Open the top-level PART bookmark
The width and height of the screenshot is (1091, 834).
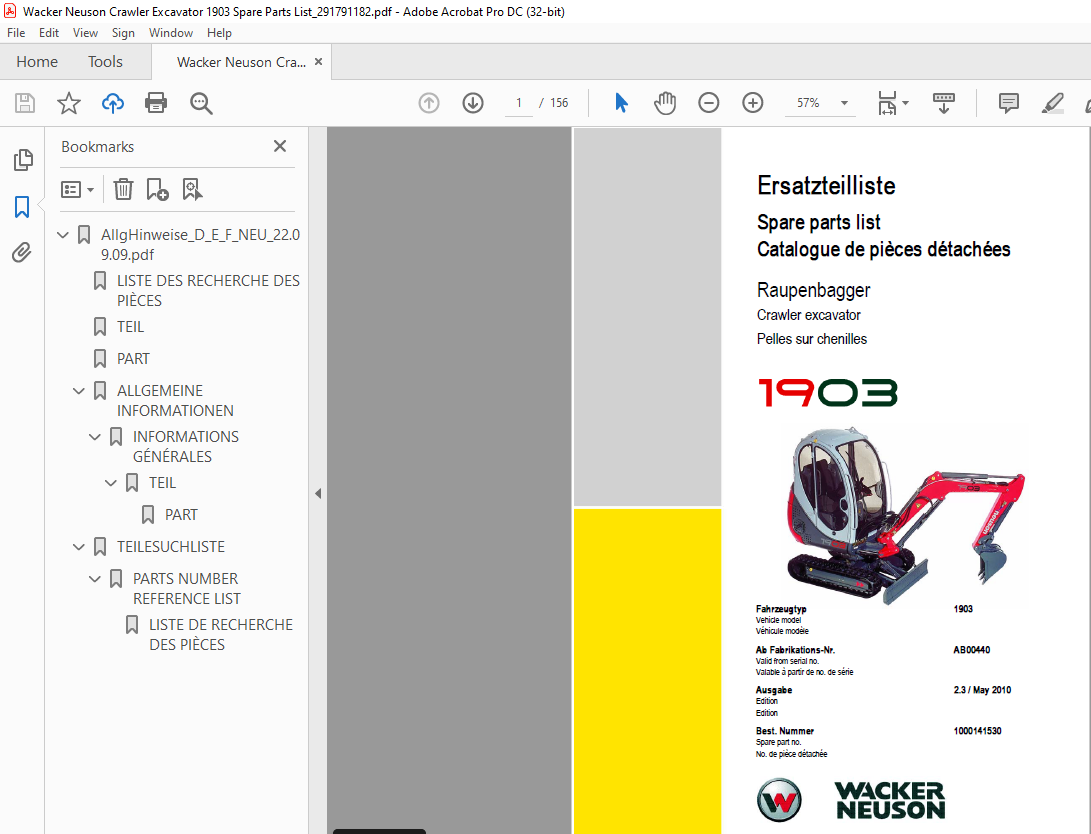click(133, 359)
